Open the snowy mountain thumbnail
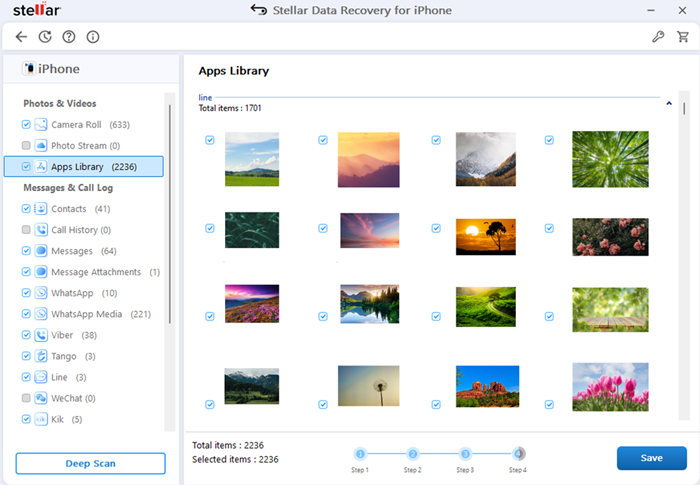The height and width of the screenshot is (485, 700). (x=486, y=159)
